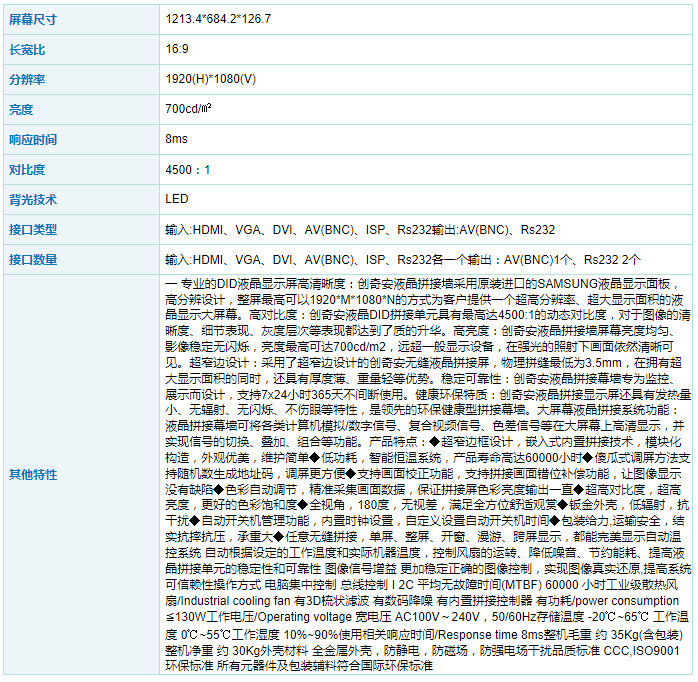This screenshot has width=698, height=682.
Task: Click the 长宽比 row label
Action: click(x=27, y=49)
